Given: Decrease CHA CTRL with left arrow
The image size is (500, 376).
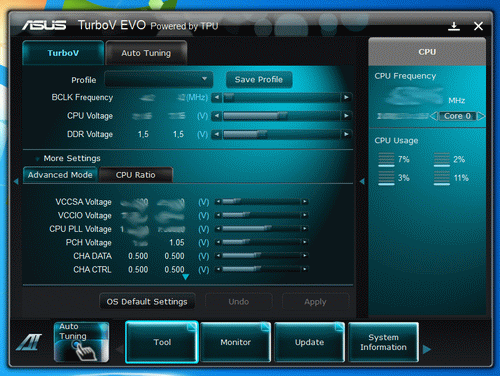Looking at the screenshot, I should (x=218, y=269).
